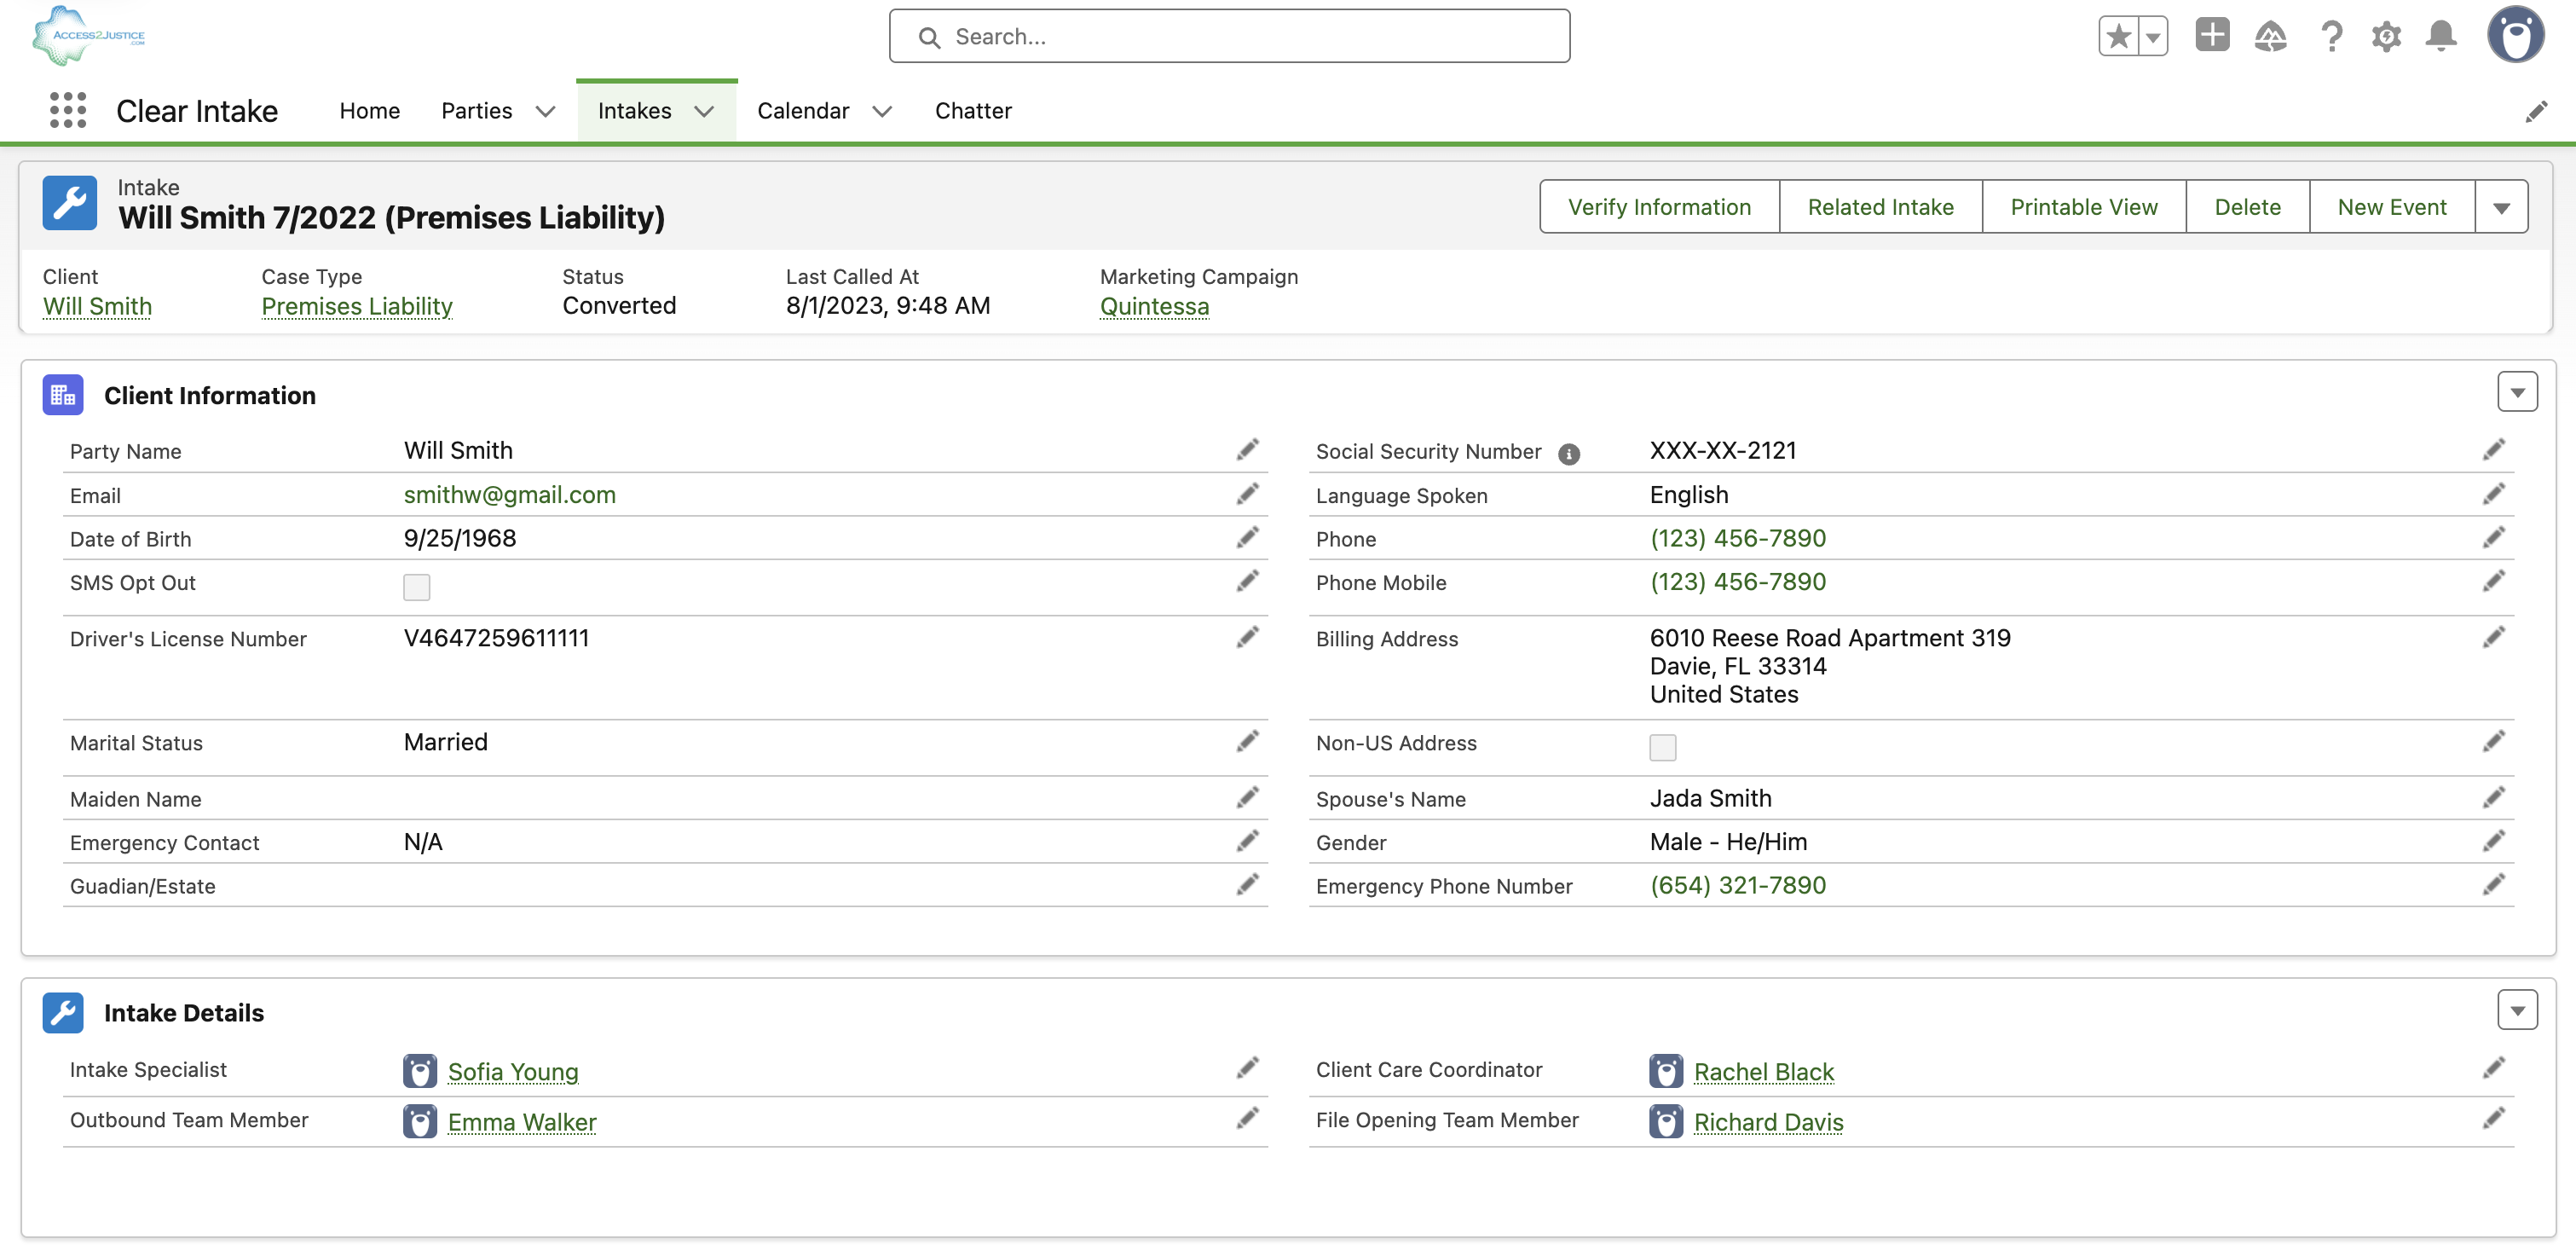Screen dimensions: 2576x1250
Task: Open Emma Walker user link
Action: pos(522,1122)
